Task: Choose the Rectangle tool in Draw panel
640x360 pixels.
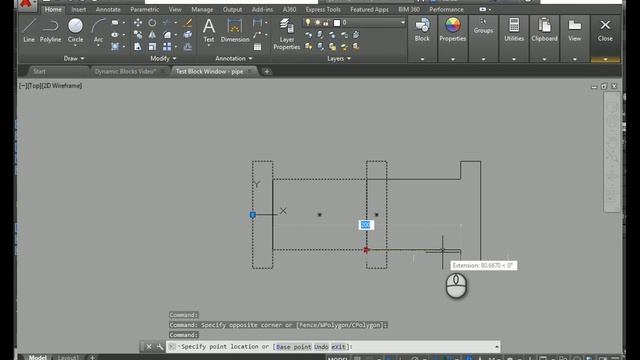Action: tap(115, 23)
